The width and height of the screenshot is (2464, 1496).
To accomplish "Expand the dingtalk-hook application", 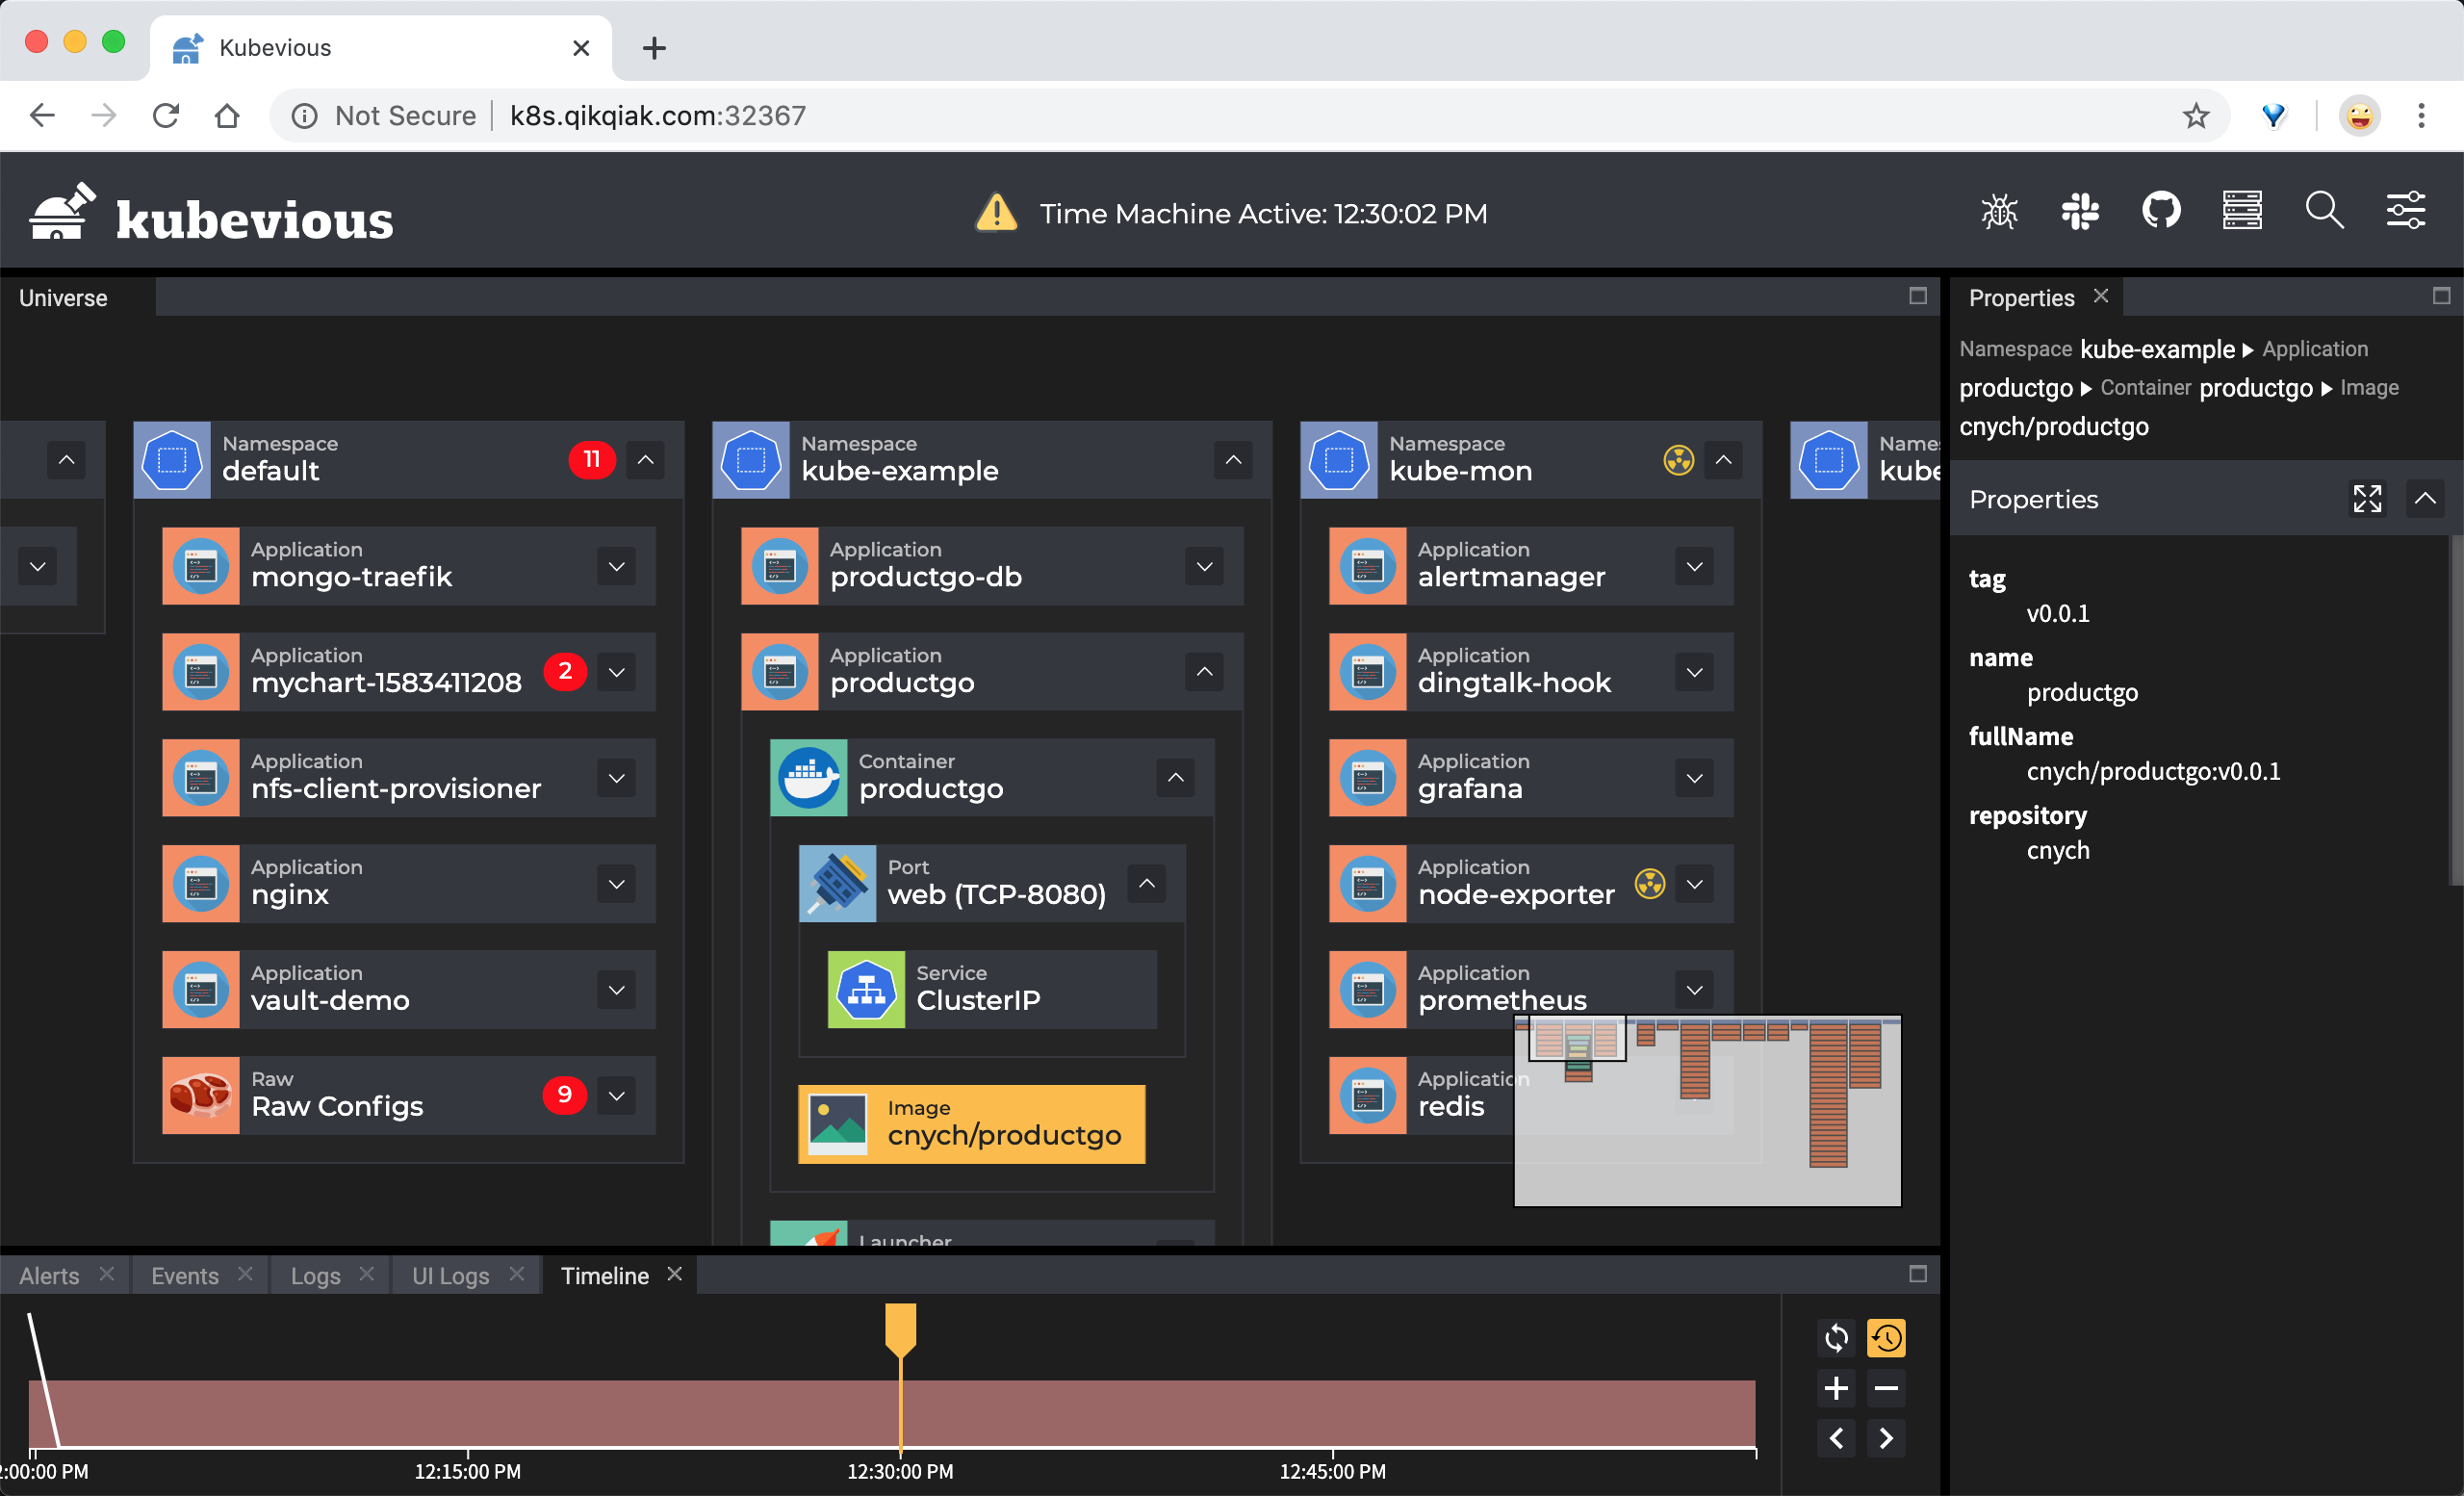I will (1695, 672).
